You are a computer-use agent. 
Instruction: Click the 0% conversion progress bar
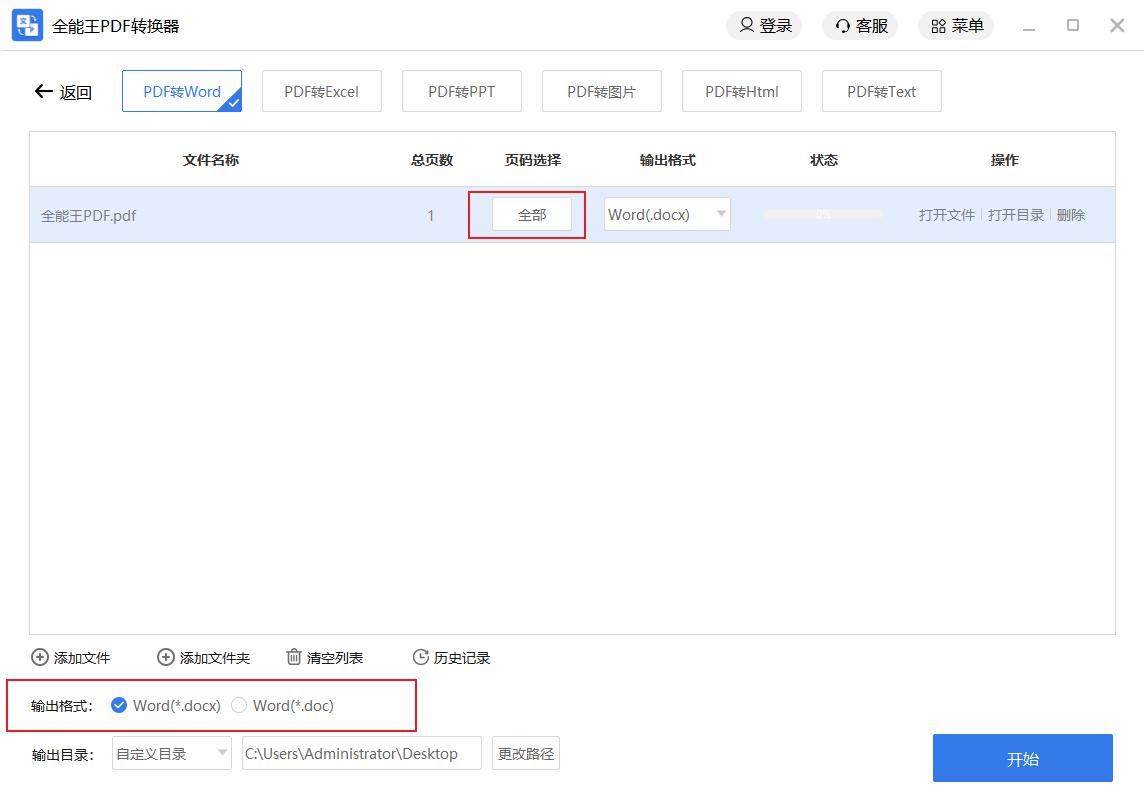822,214
